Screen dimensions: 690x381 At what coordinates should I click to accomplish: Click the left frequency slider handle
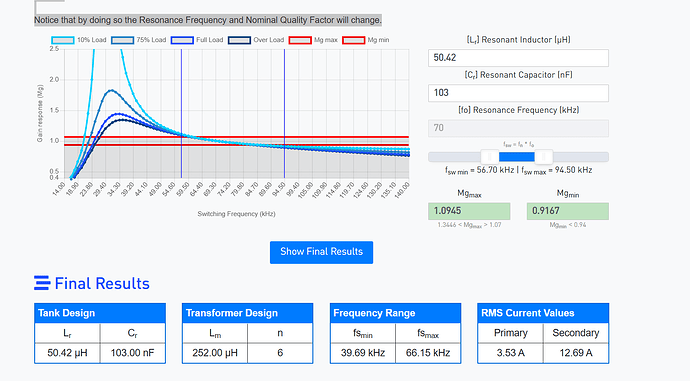point(490,157)
